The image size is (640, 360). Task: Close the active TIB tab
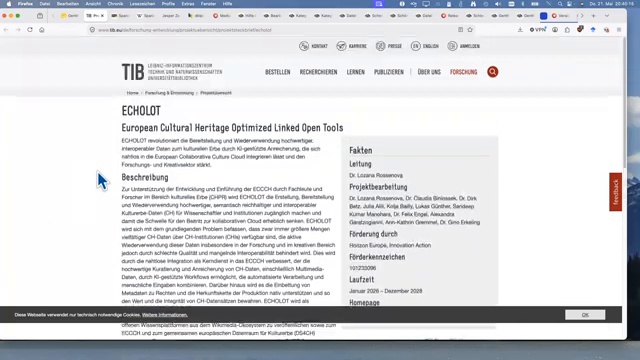(x=102, y=16)
